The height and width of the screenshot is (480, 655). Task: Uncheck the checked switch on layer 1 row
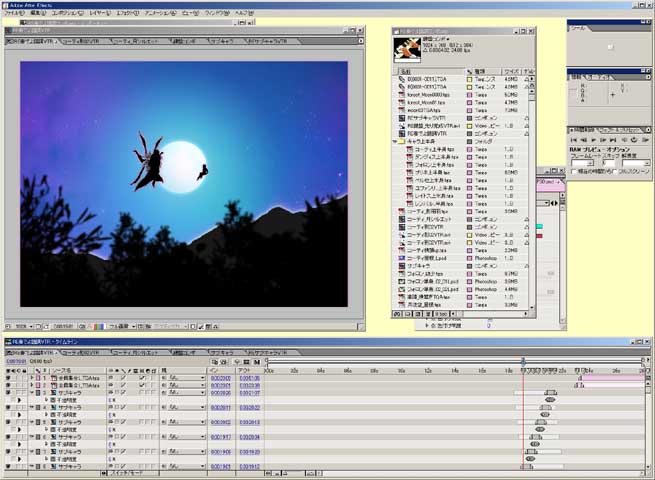click(x=142, y=378)
